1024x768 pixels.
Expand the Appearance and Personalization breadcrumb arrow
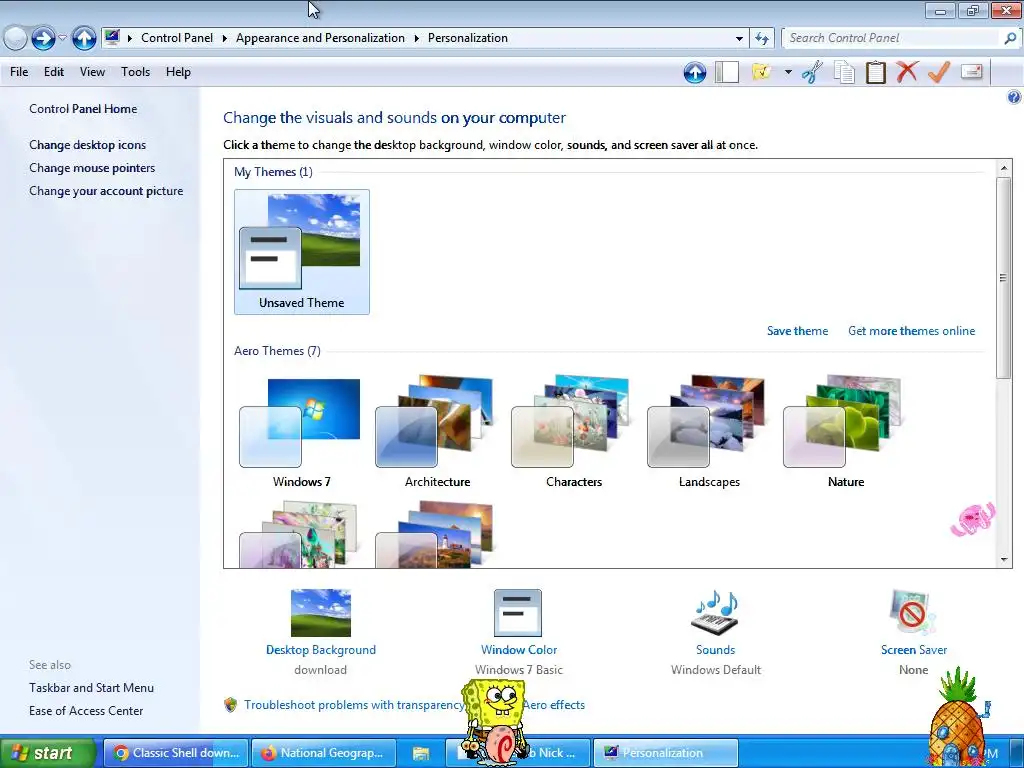pyautogui.click(x=416, y=38)
